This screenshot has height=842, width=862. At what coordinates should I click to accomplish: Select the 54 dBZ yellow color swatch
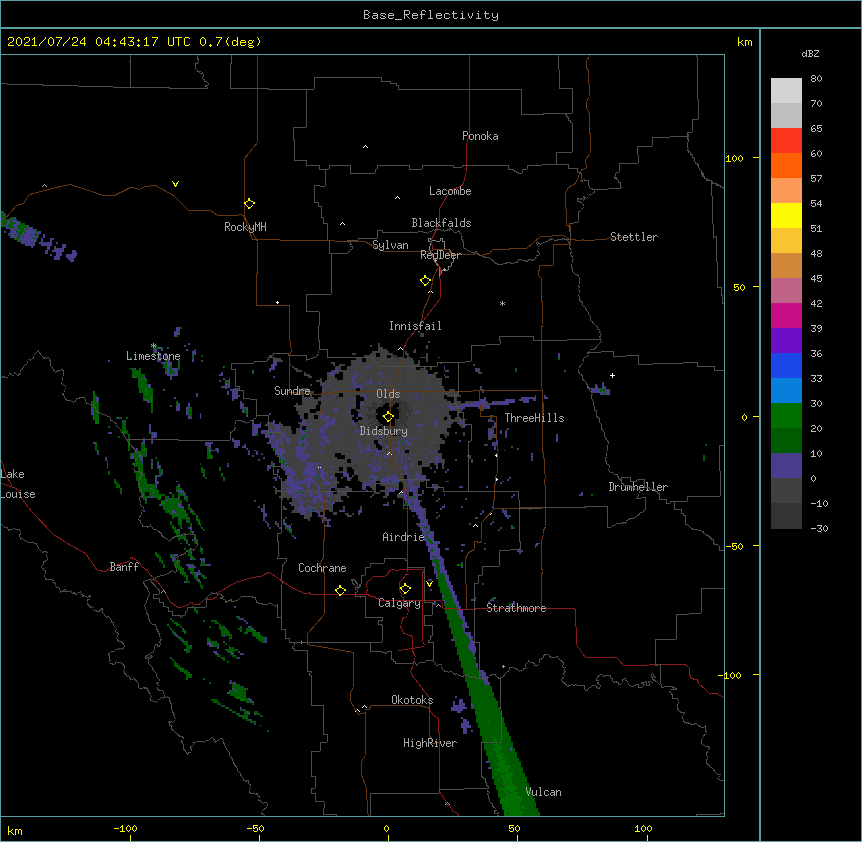786,215
